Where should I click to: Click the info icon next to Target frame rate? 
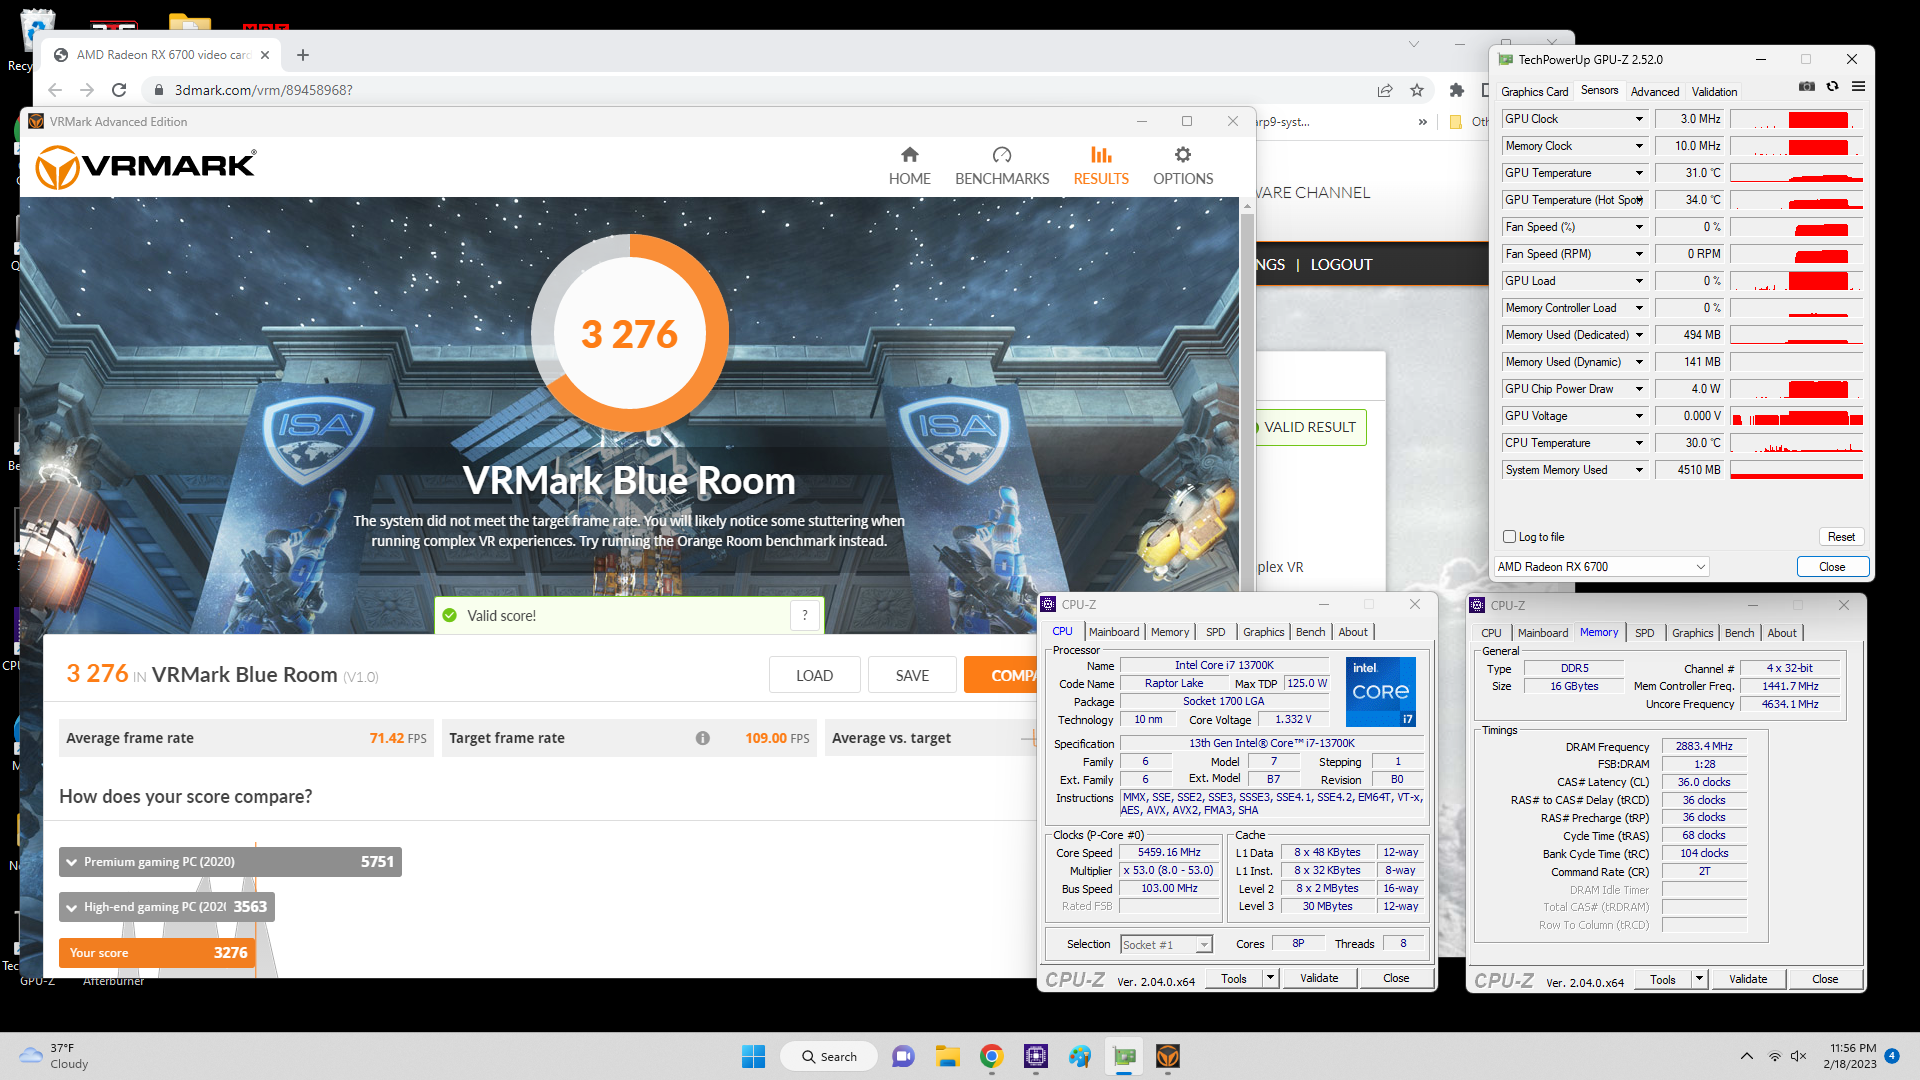point(703,738)
